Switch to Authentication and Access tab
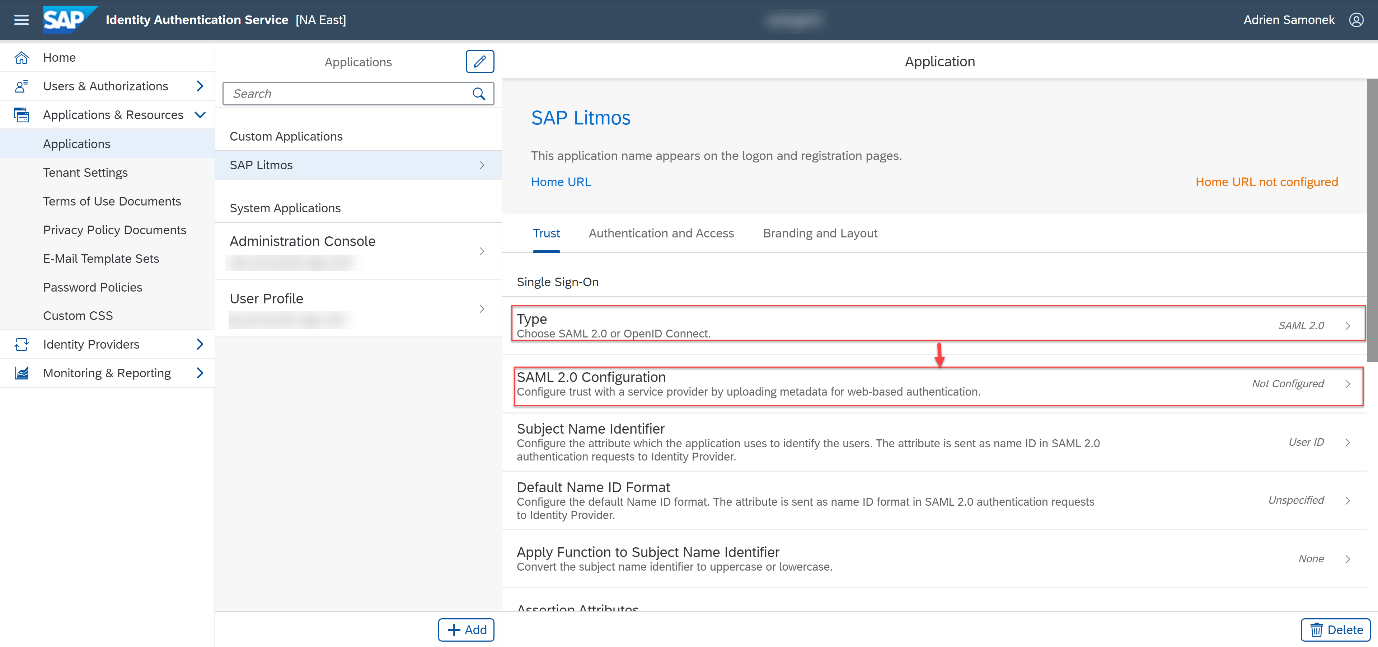The image size is (1378, 647). (661, 233)
